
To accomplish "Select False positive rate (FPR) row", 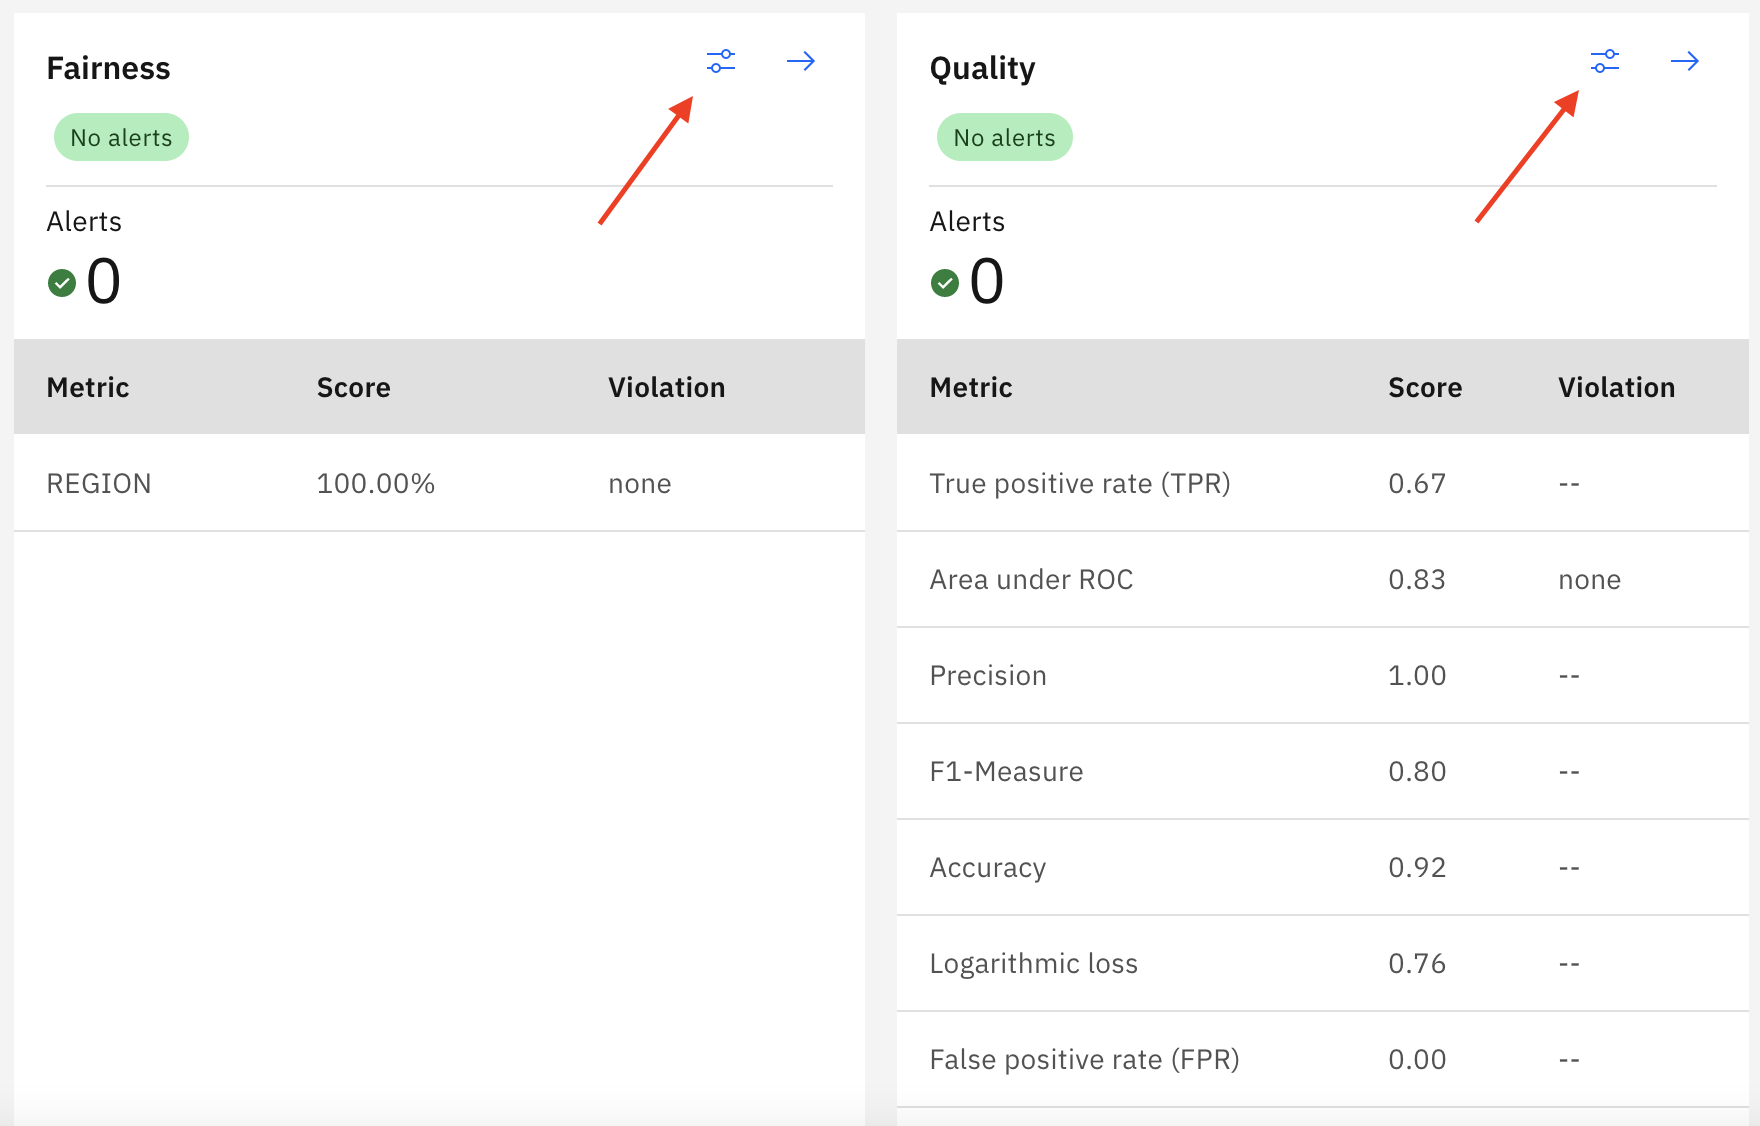I will pos(1323,1059).
